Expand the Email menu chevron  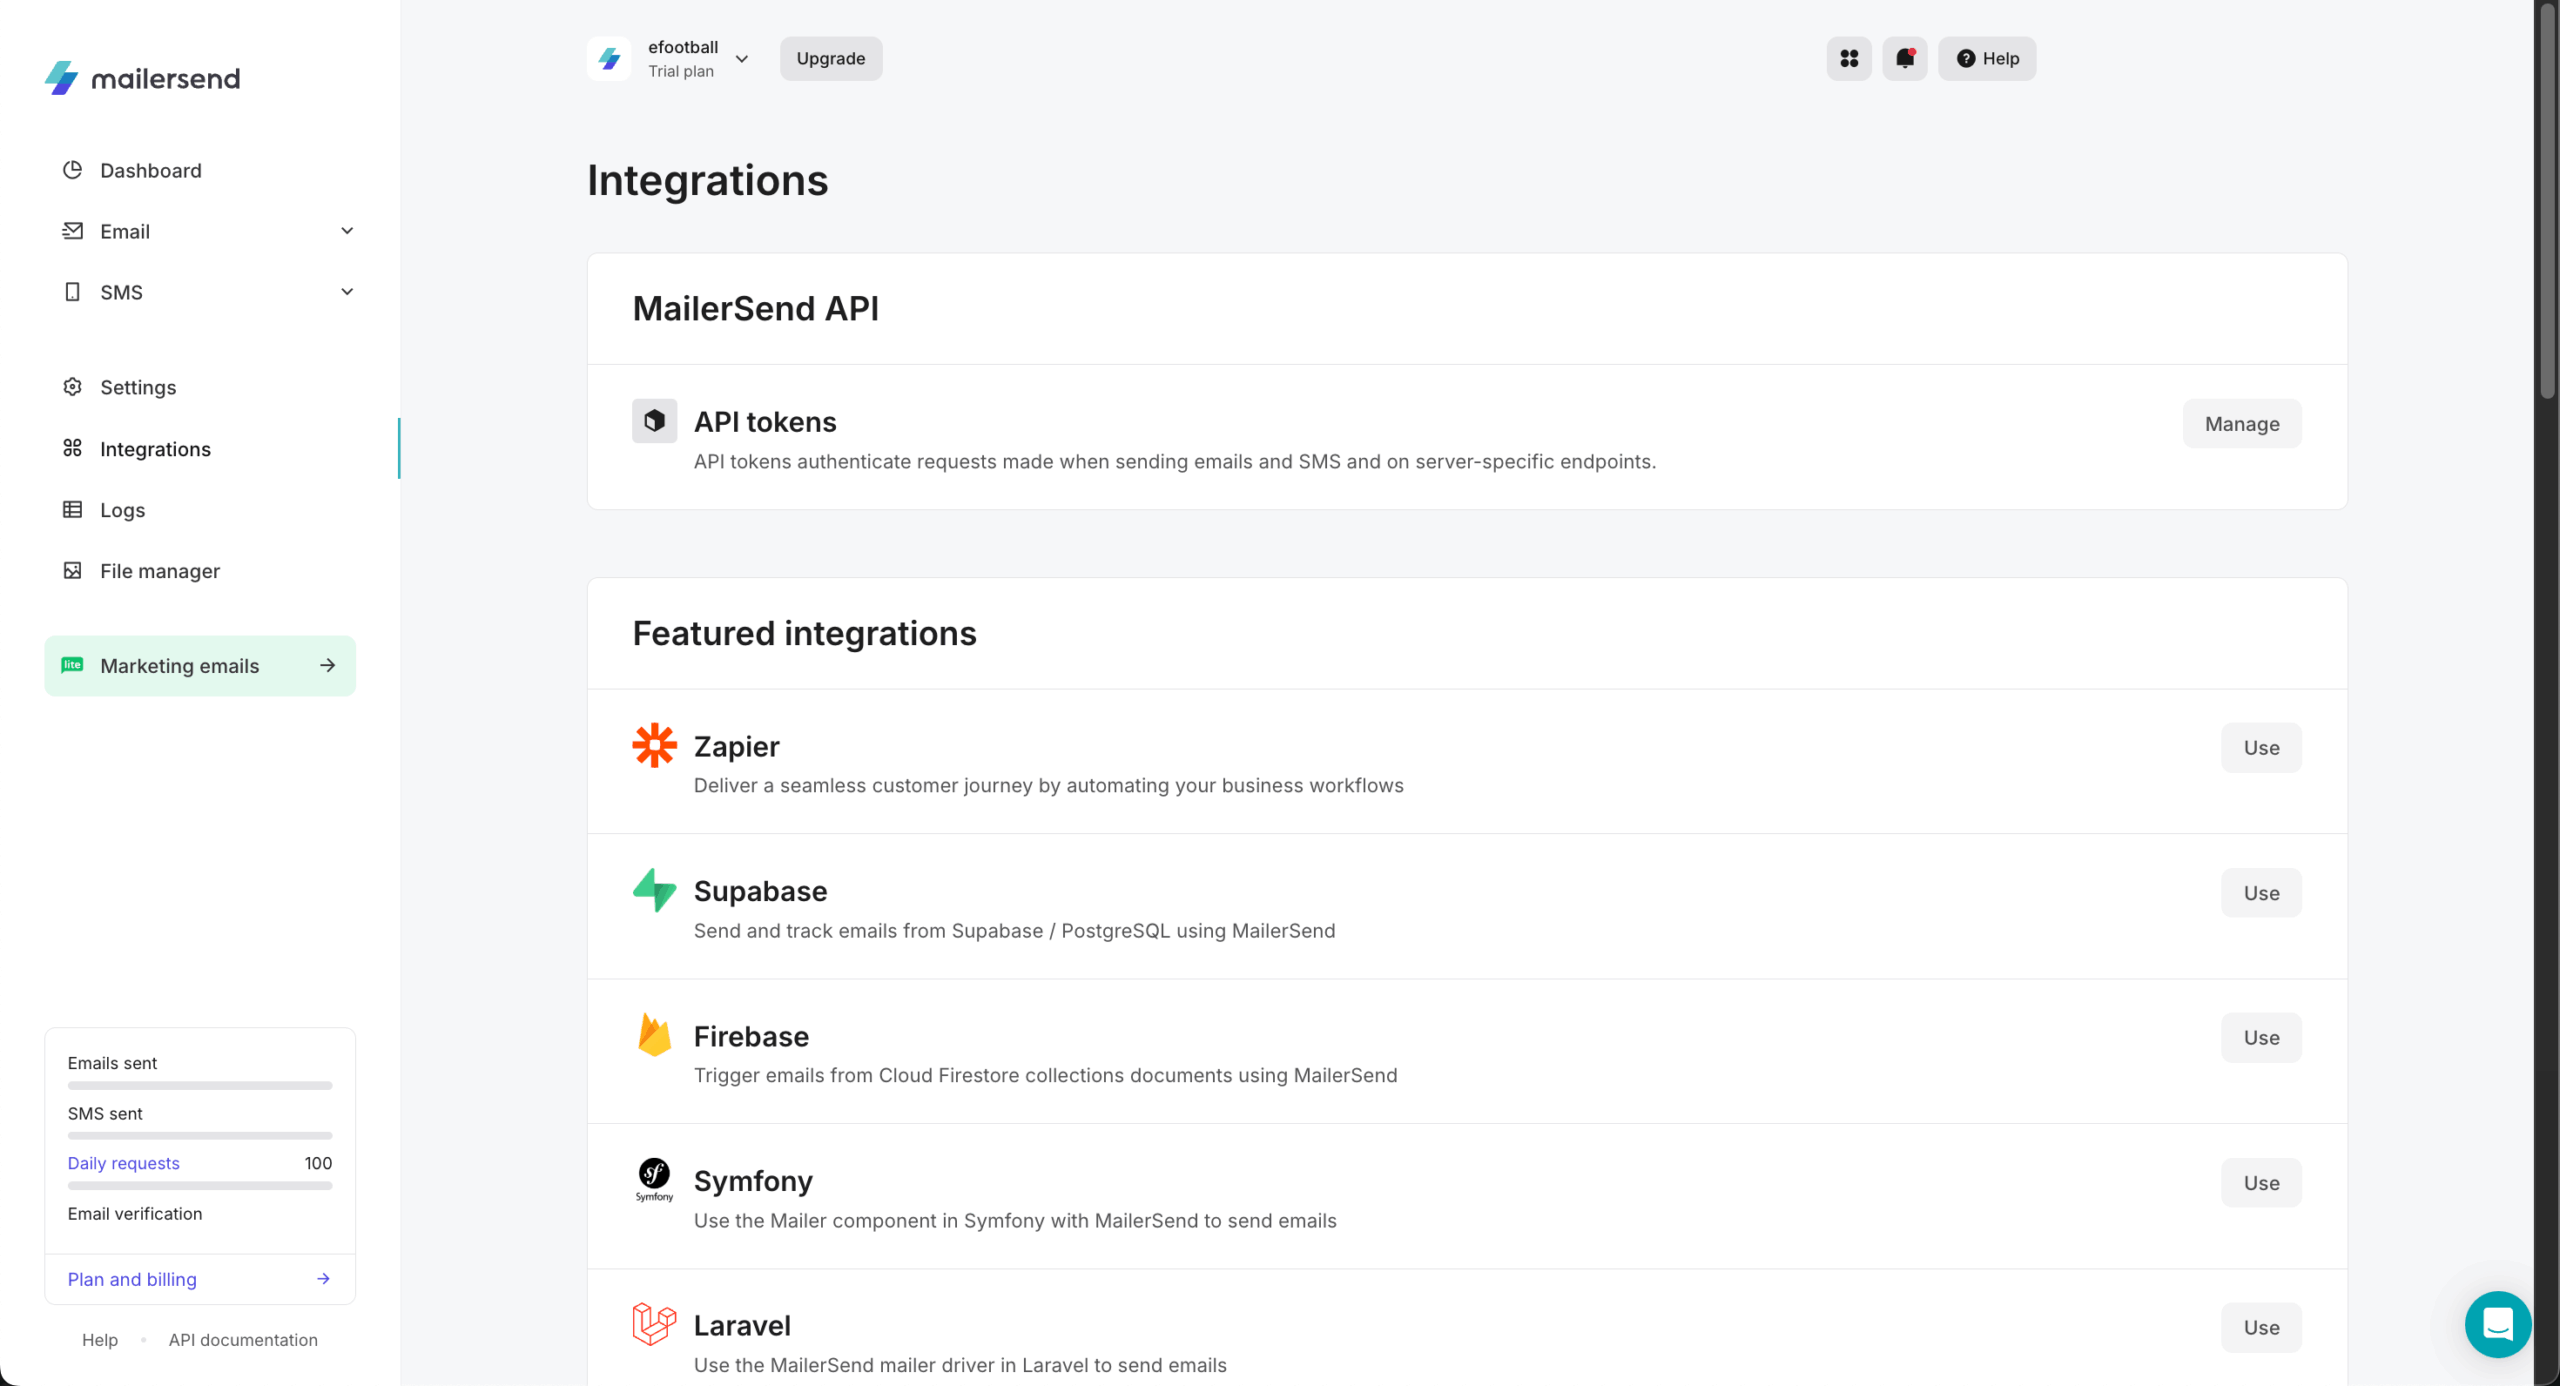coord(347,231)
